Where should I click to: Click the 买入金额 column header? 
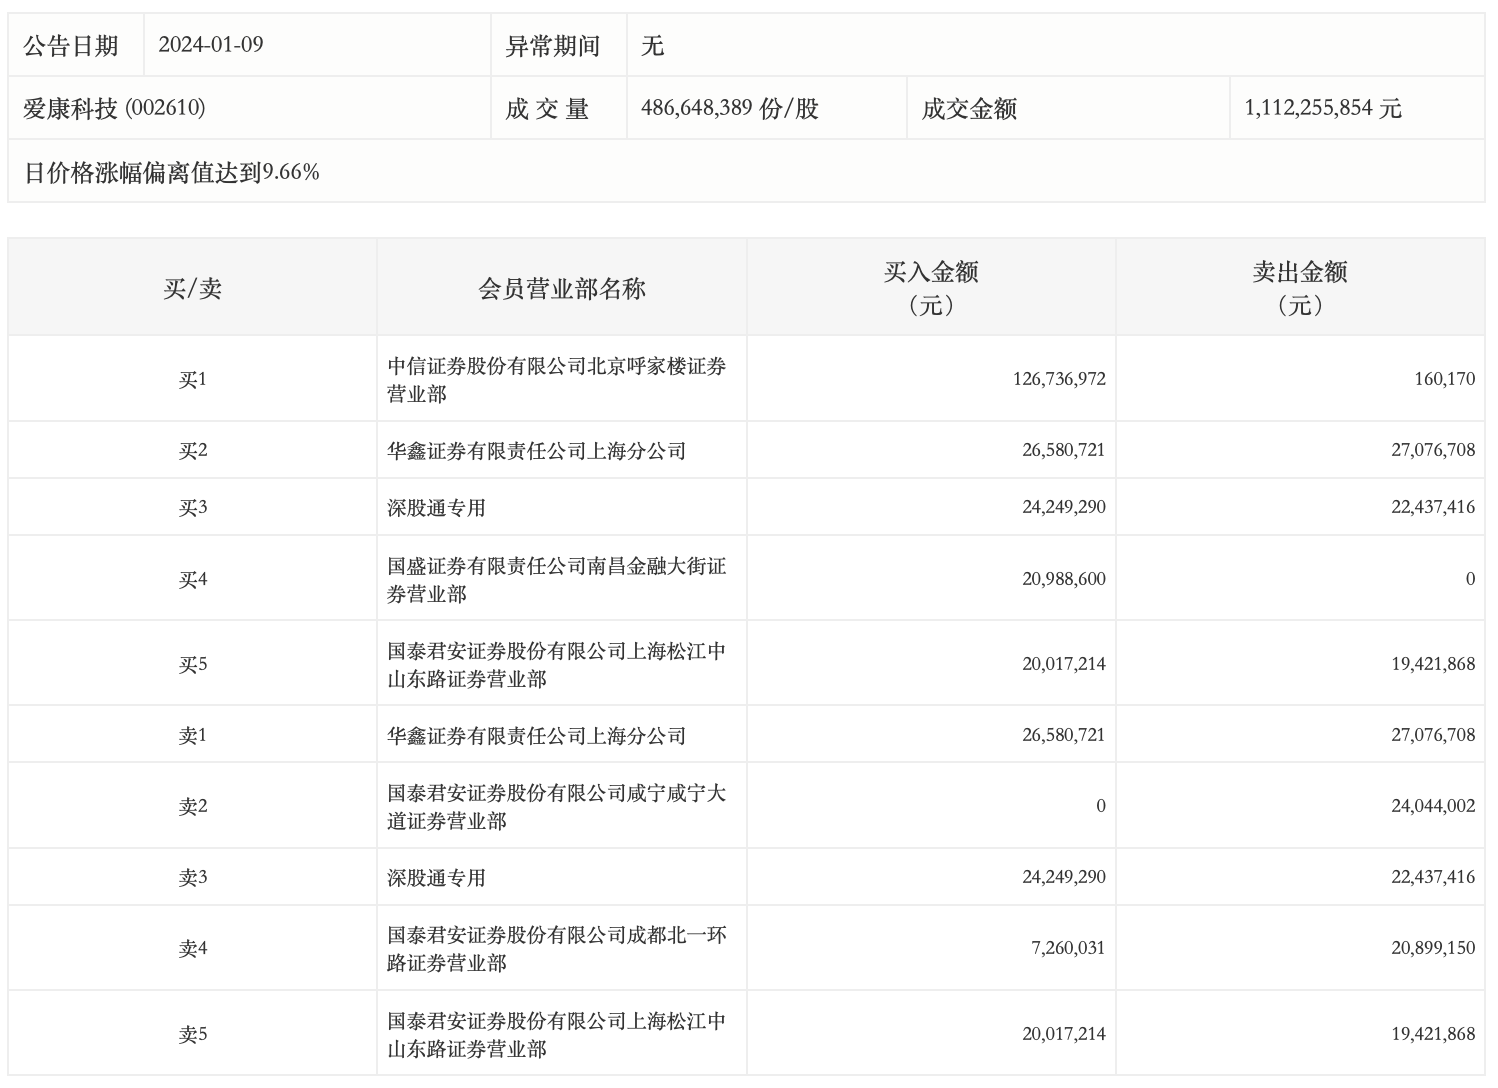click(x=931, y=287)
